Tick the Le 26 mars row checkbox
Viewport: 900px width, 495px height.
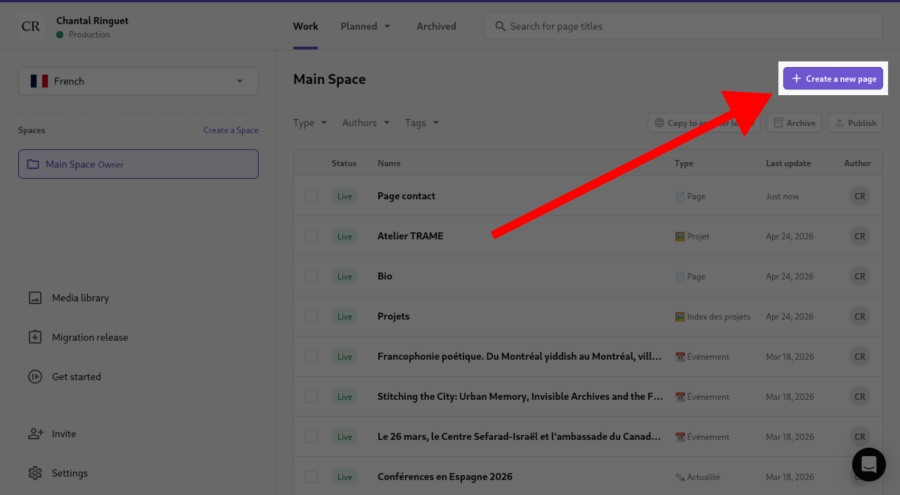[x=311, y=436]
